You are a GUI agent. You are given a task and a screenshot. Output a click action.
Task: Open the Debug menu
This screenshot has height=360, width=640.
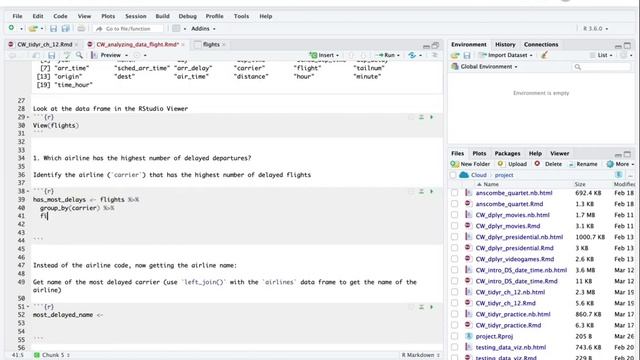click(x=187, y=16)
